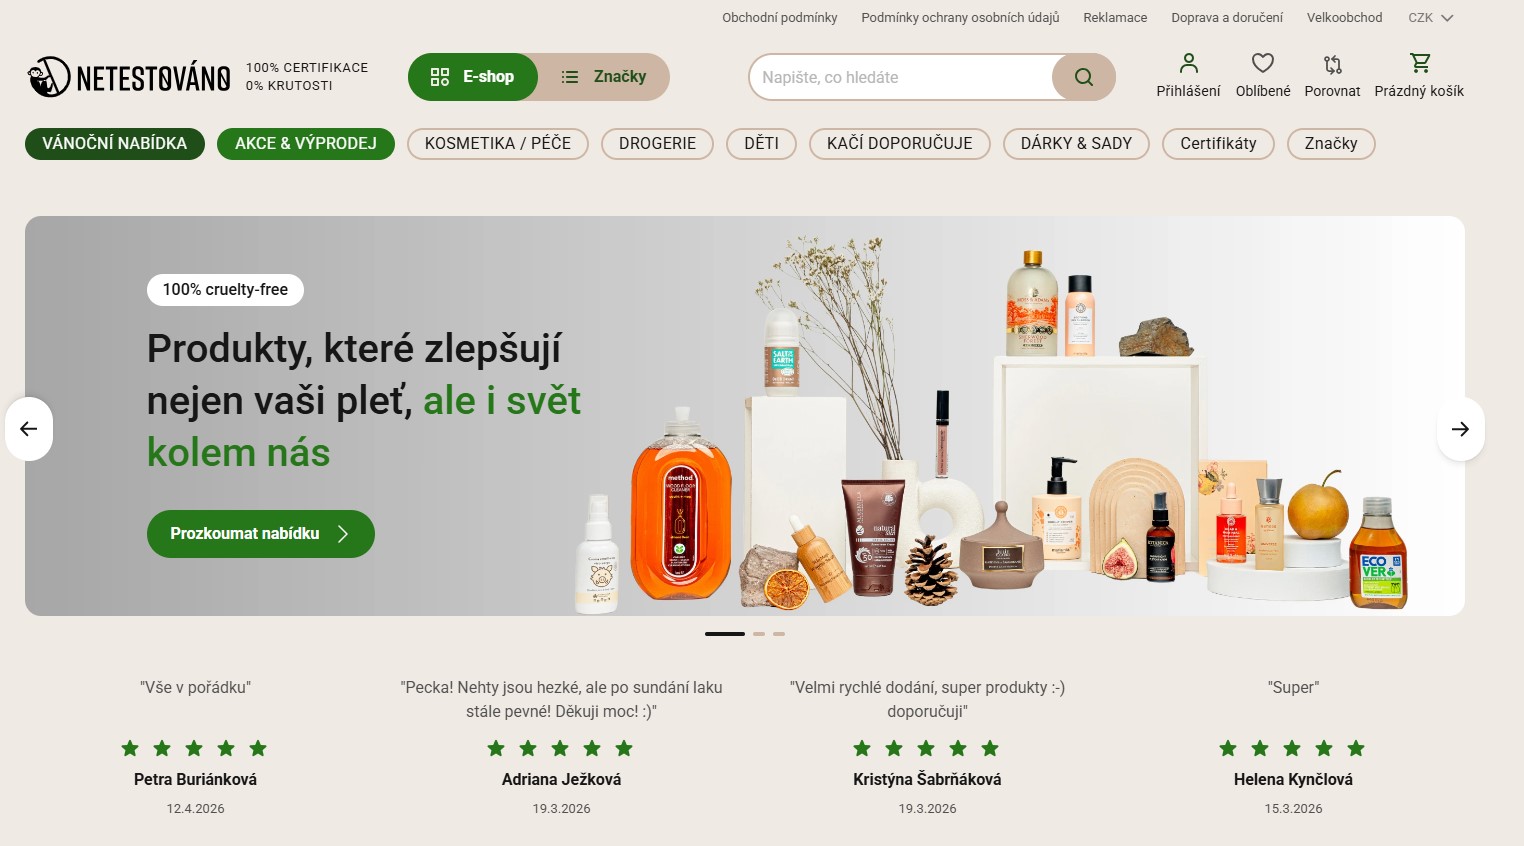Click the Netestováno logo
This screenshot has width=1524, height=846.
[129, 77]
